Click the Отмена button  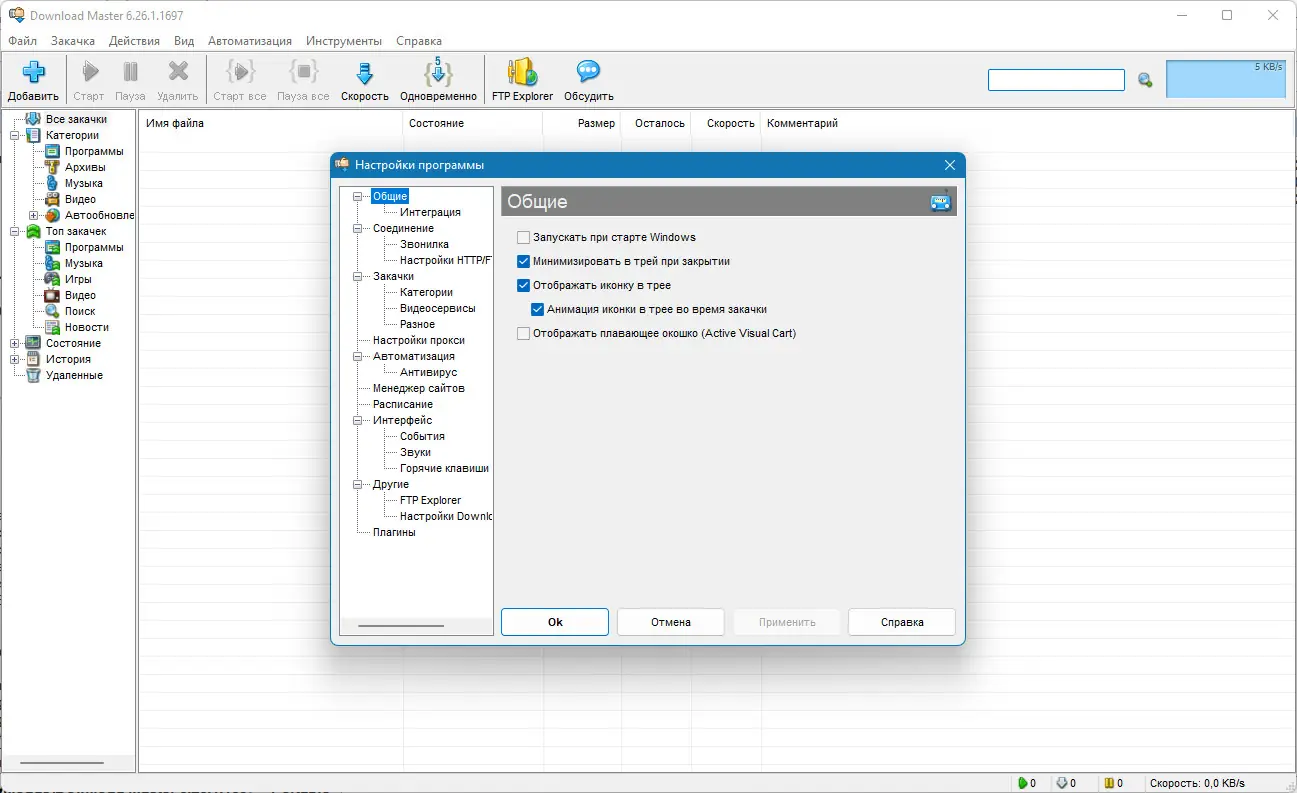pyautogui.click(x=671, y=622)
